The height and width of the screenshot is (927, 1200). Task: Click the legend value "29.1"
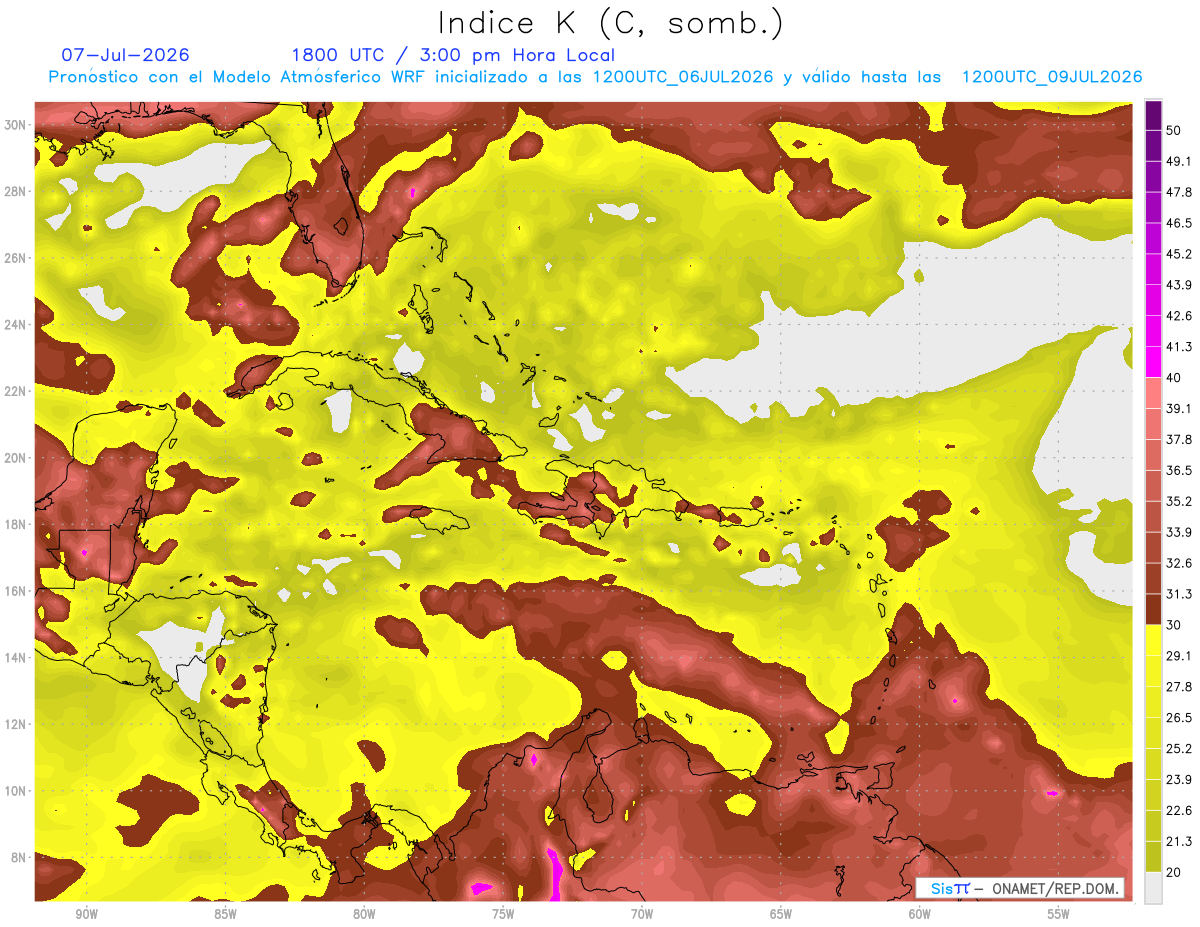[1179, 656]
